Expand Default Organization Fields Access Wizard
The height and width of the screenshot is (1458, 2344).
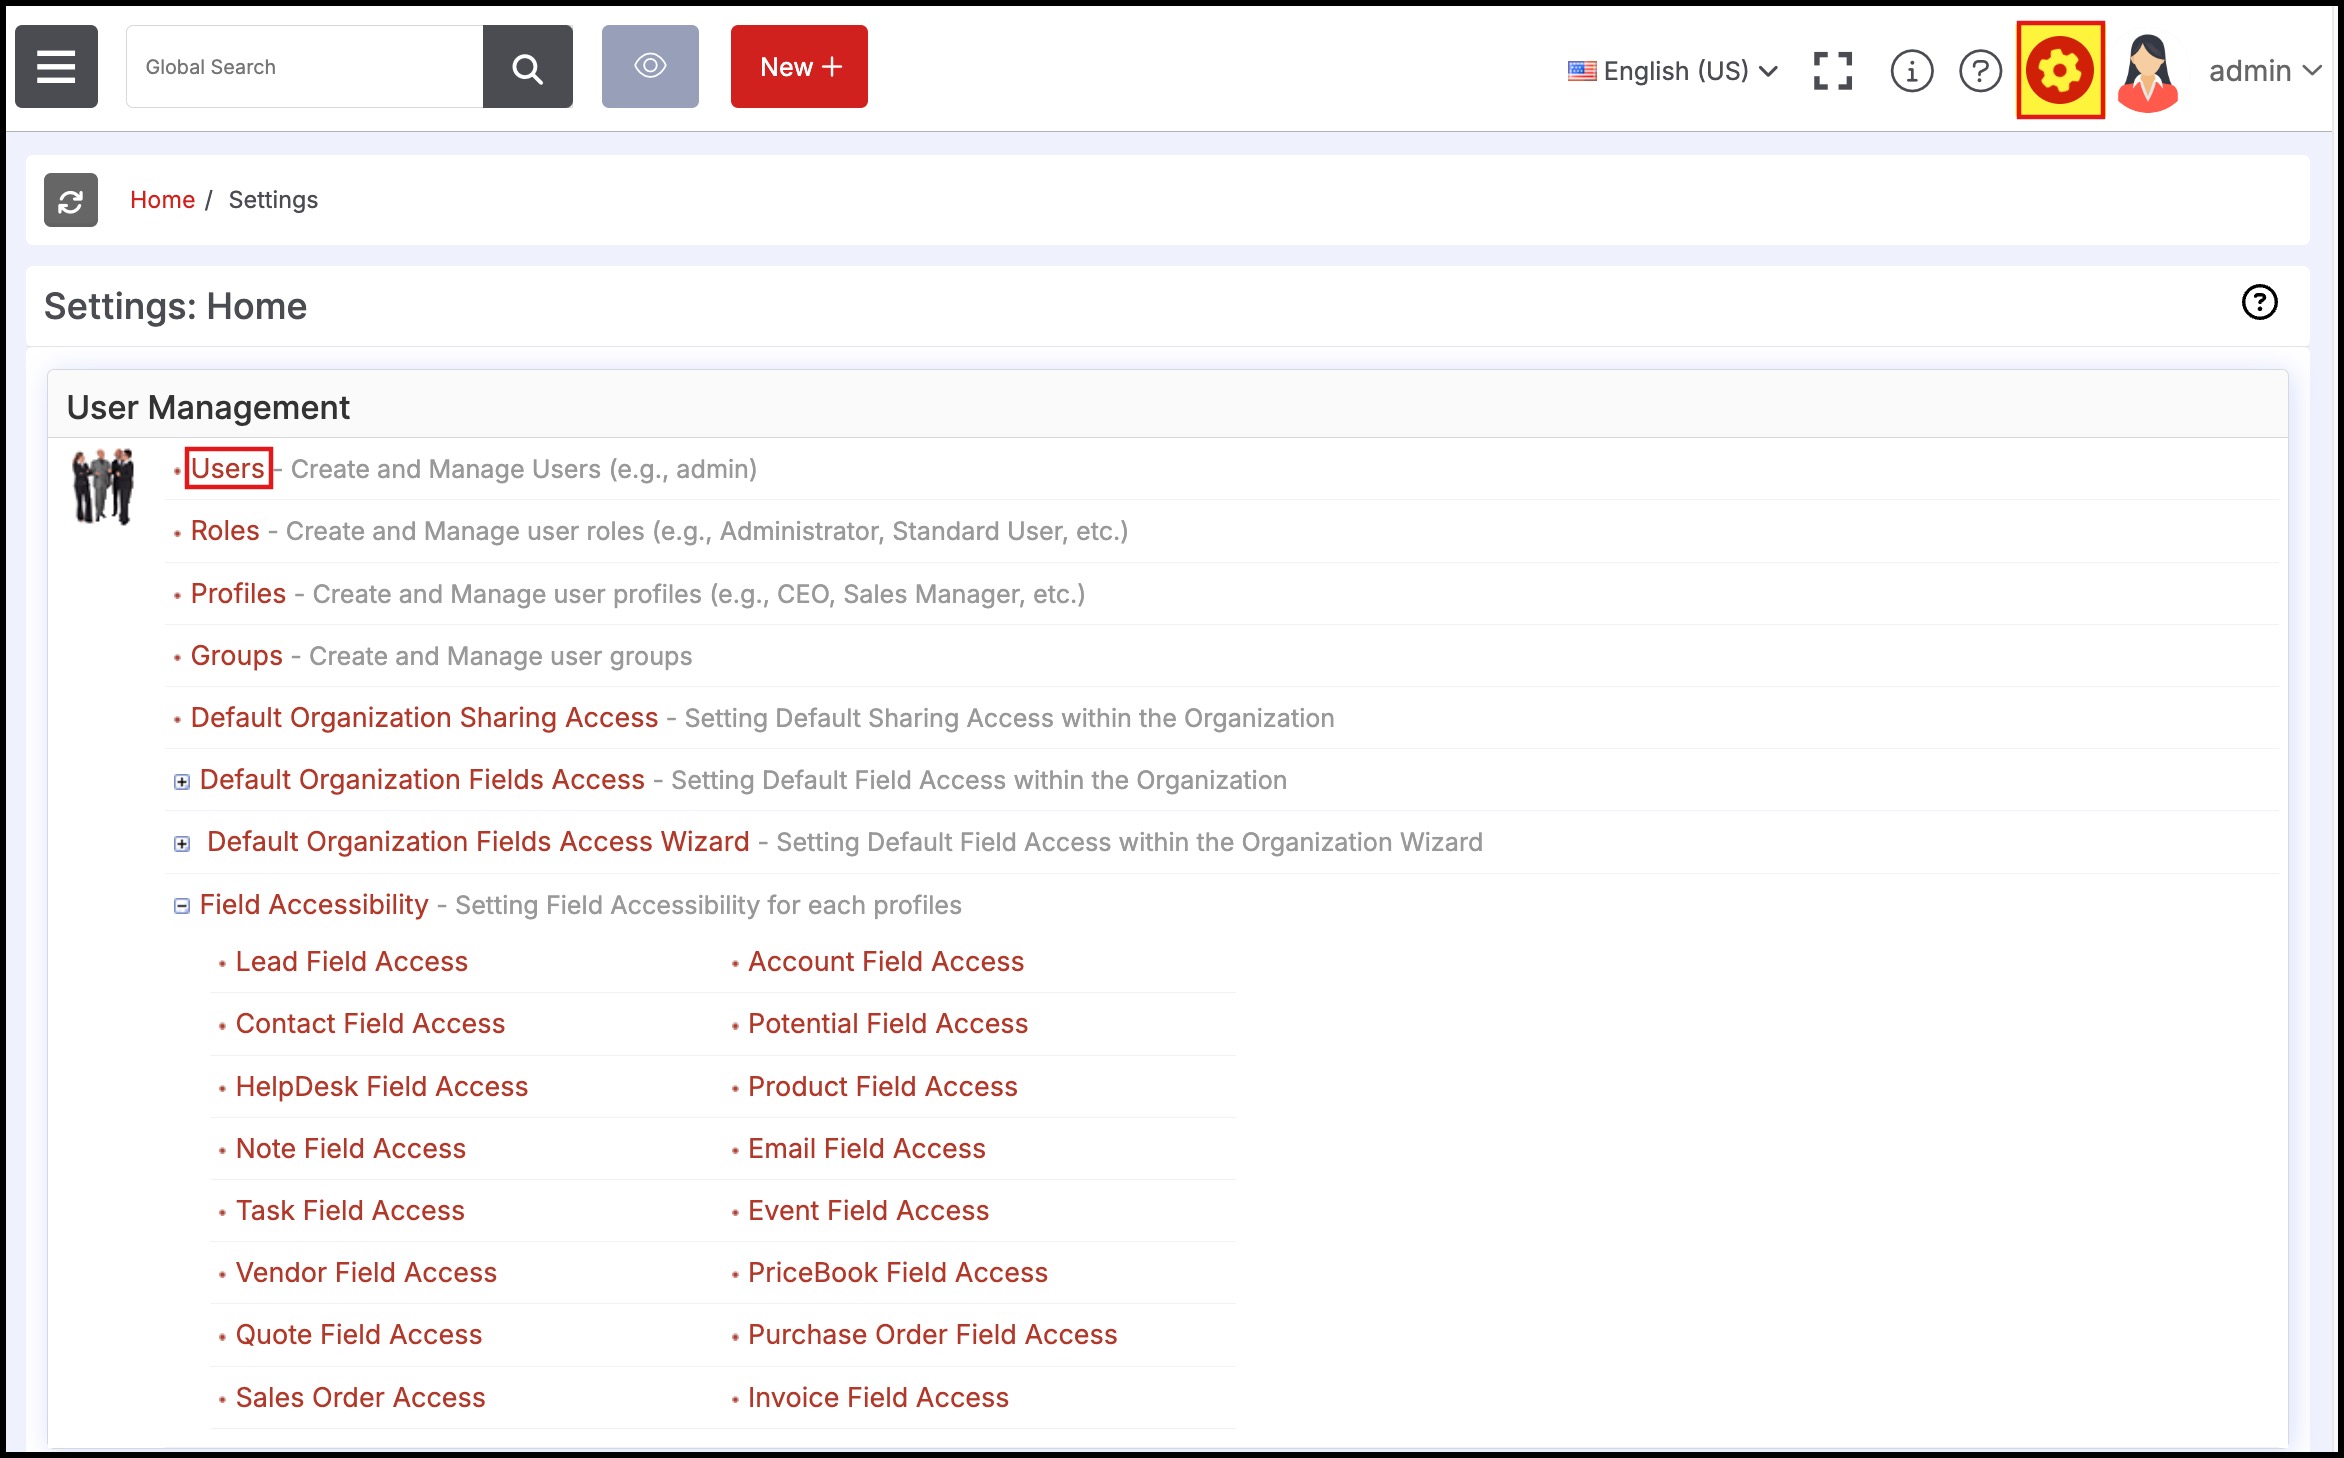click(181, 844)
